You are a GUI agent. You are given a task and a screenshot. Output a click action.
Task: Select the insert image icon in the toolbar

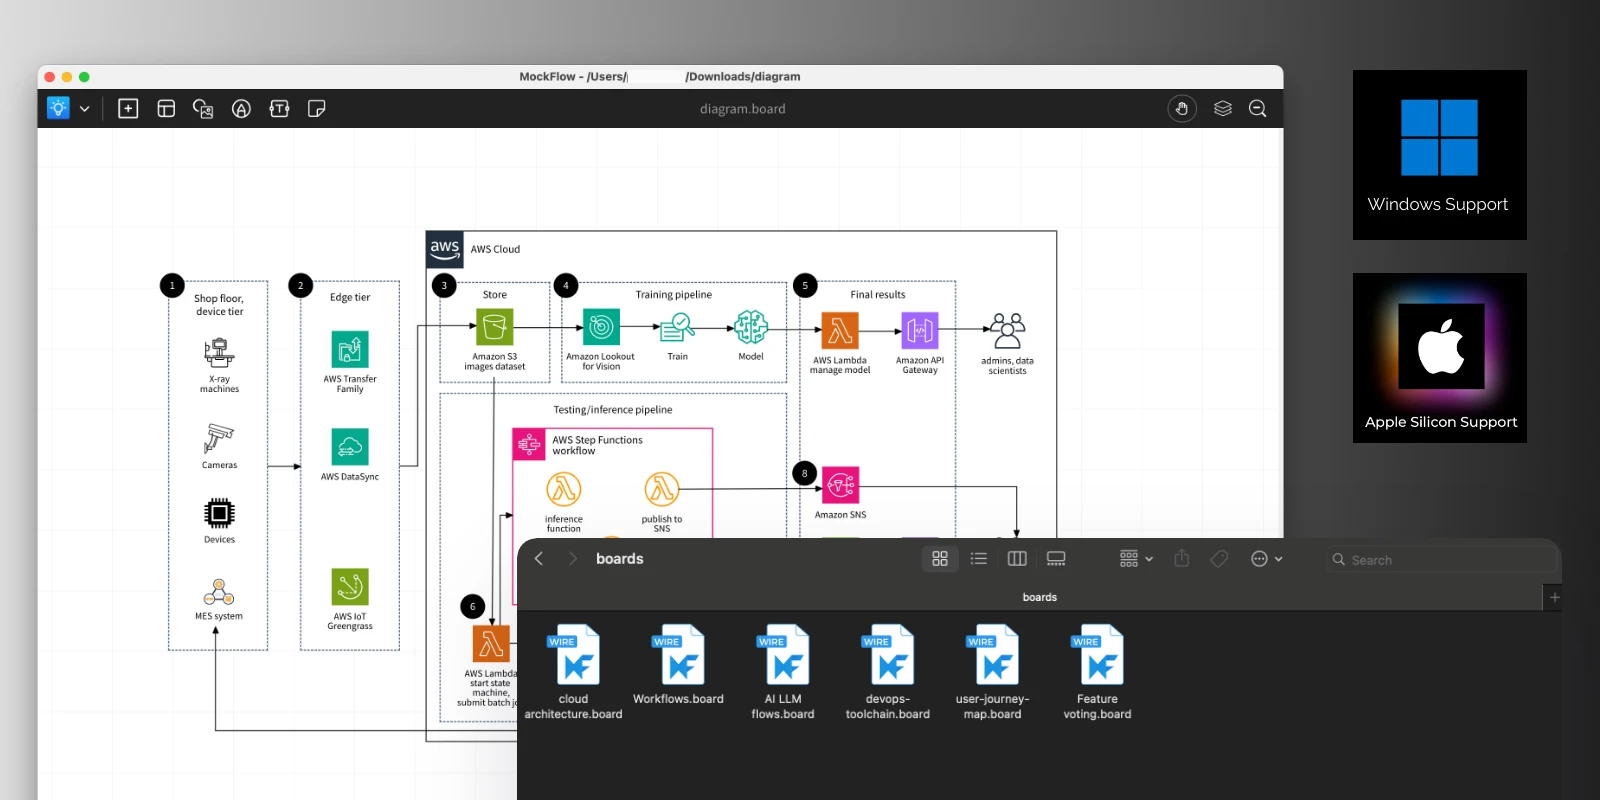pyautogui.click(x=203, y=108)
